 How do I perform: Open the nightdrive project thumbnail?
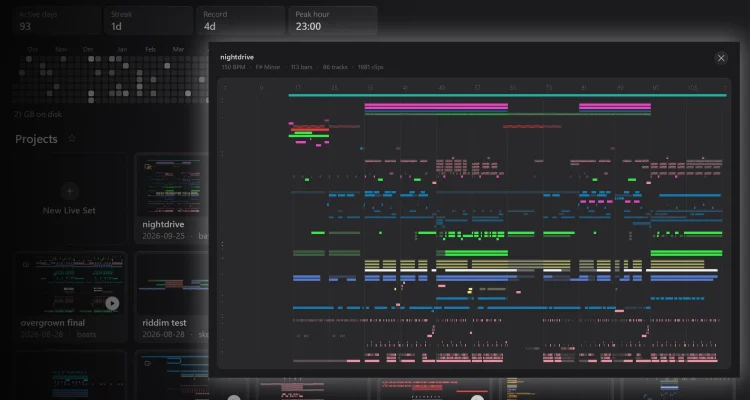pyautogui.click(x=173, y=186)
